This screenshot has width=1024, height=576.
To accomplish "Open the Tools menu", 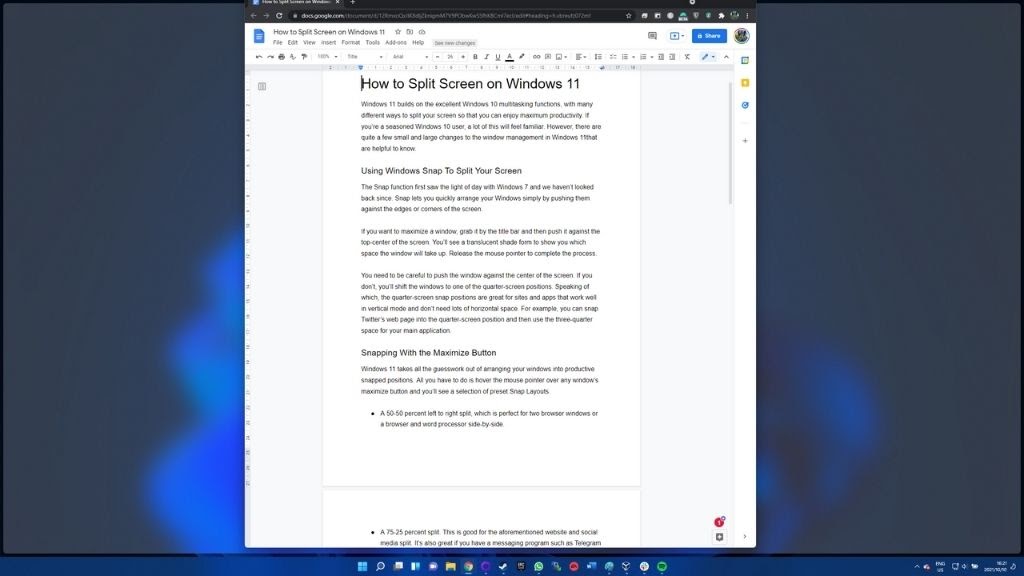I will tap(372, 42).
